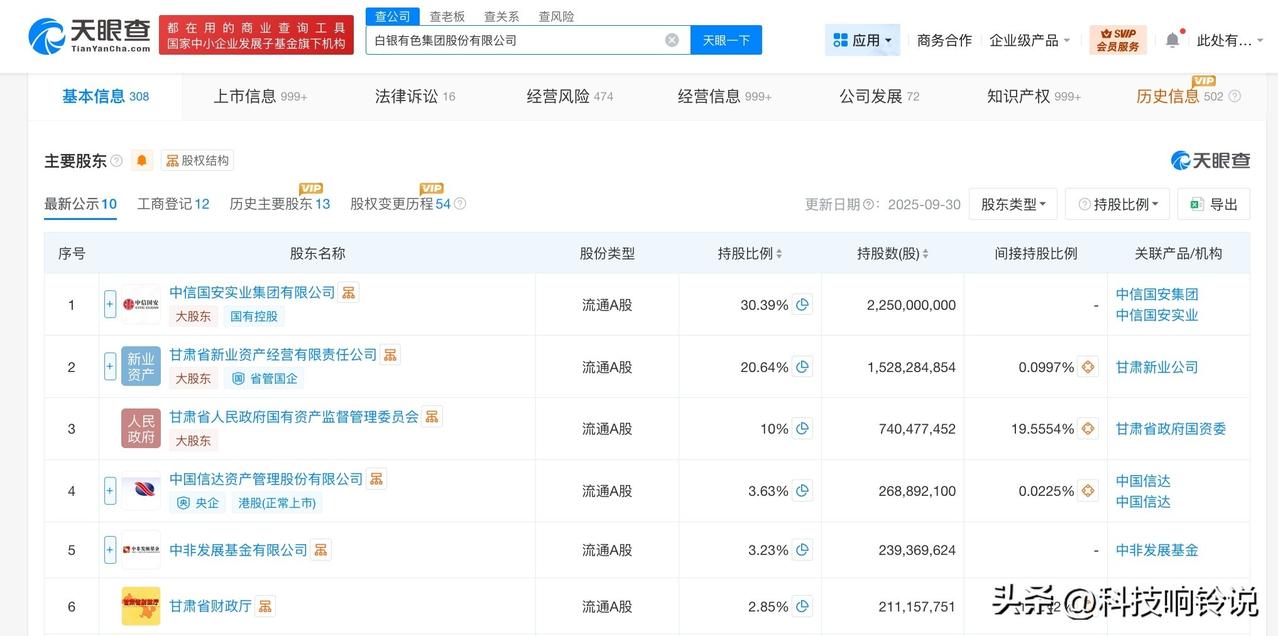The image size is (1278, 636).
Task: Click the 天眼一下 search button
Action: tap(726, 40)
